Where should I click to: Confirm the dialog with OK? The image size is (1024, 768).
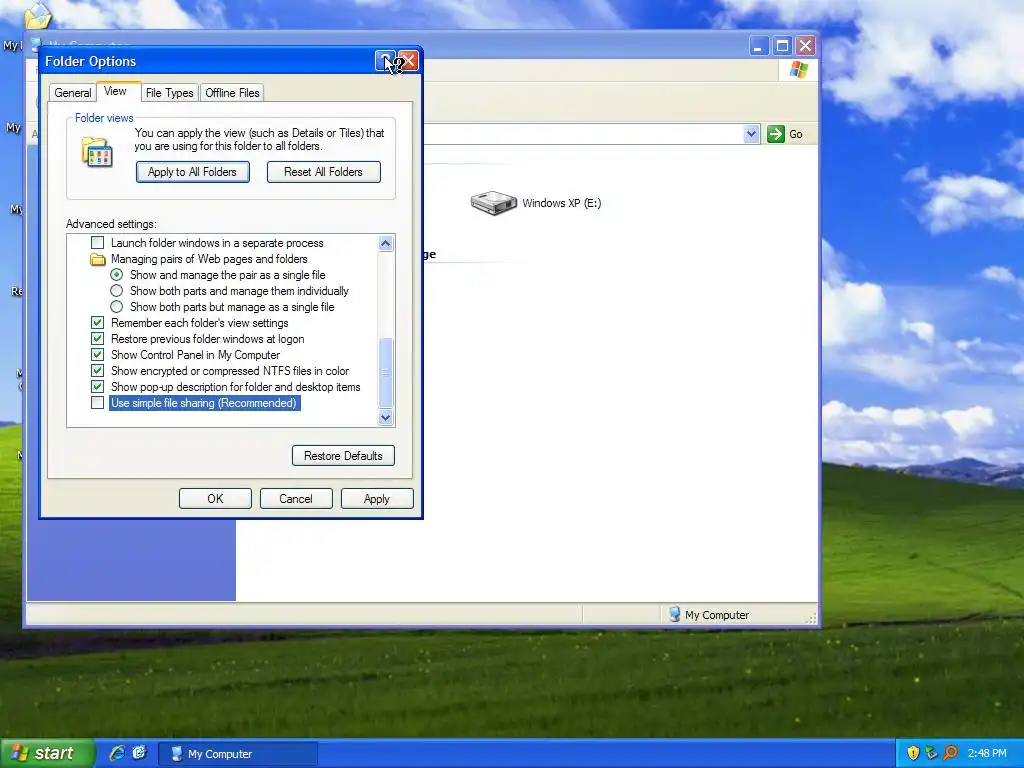215,499
